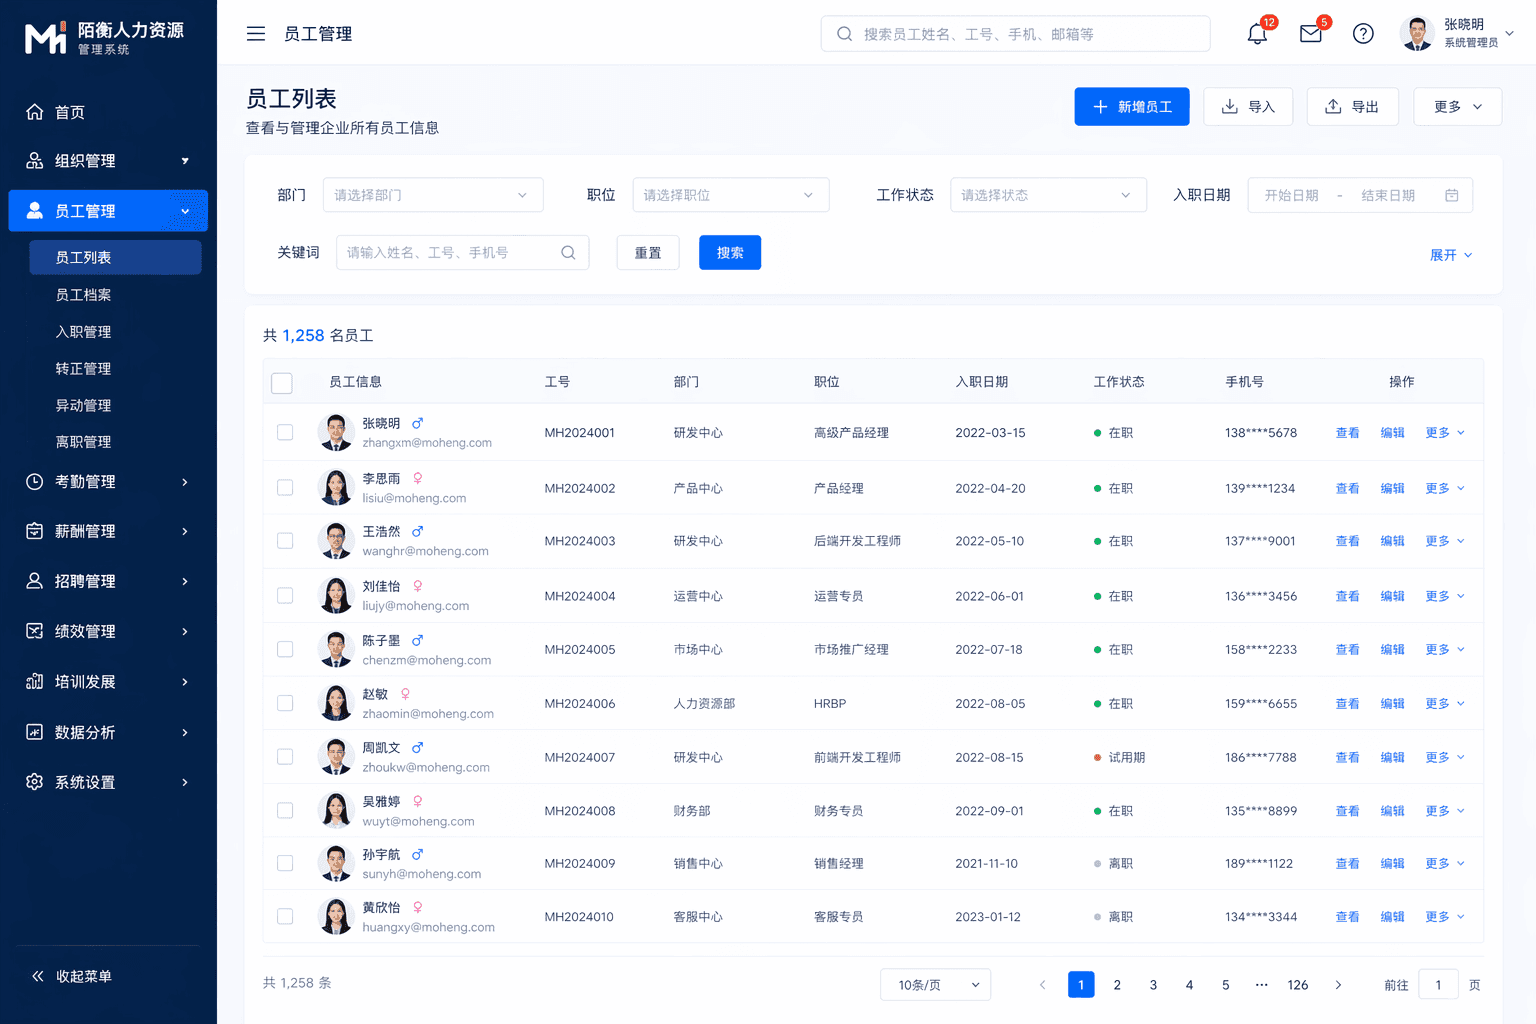Open the 部门 department dropdown

pos(433,195)
